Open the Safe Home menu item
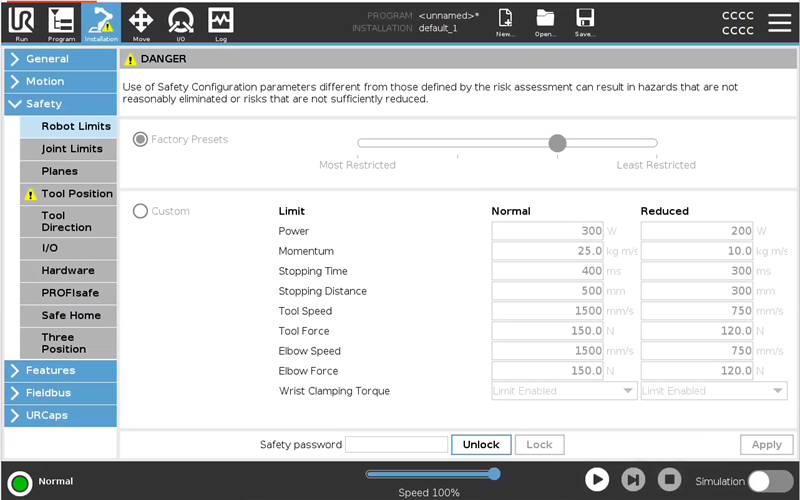The width and height of the screenshot is (800, 500). pyautogui.click(x=70, y=315)
